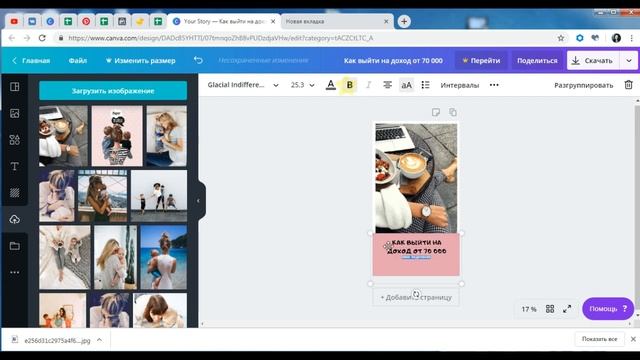Click the Поделиться button

tap(537, 60)
